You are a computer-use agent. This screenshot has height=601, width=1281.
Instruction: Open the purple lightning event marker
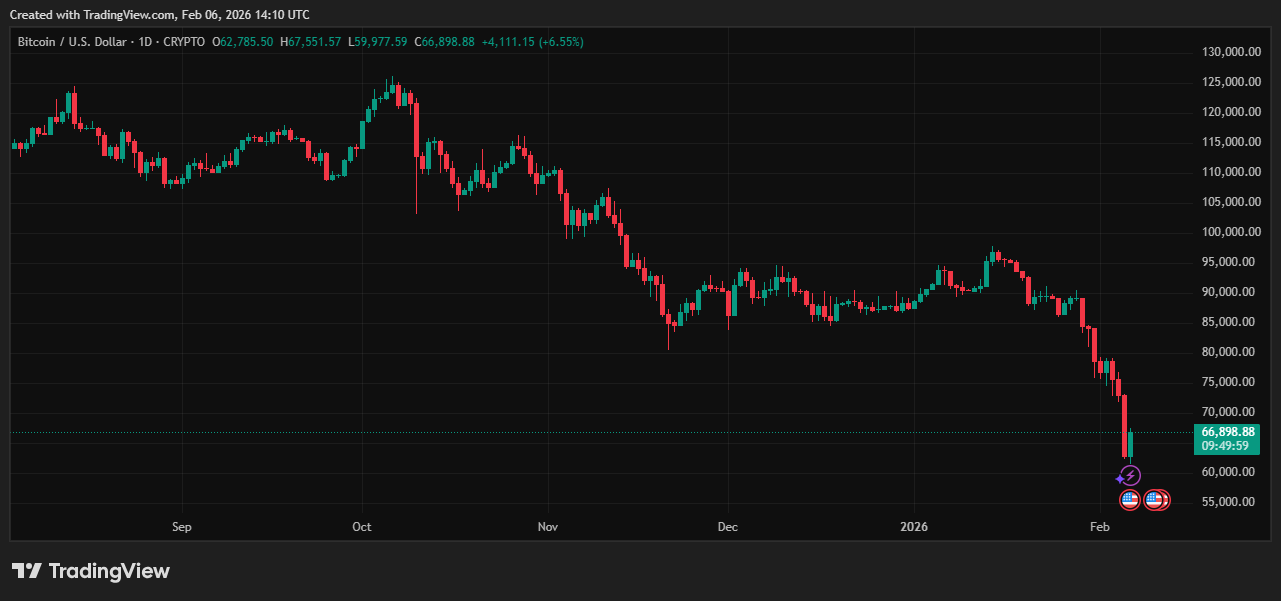(x=1129, y=476)
